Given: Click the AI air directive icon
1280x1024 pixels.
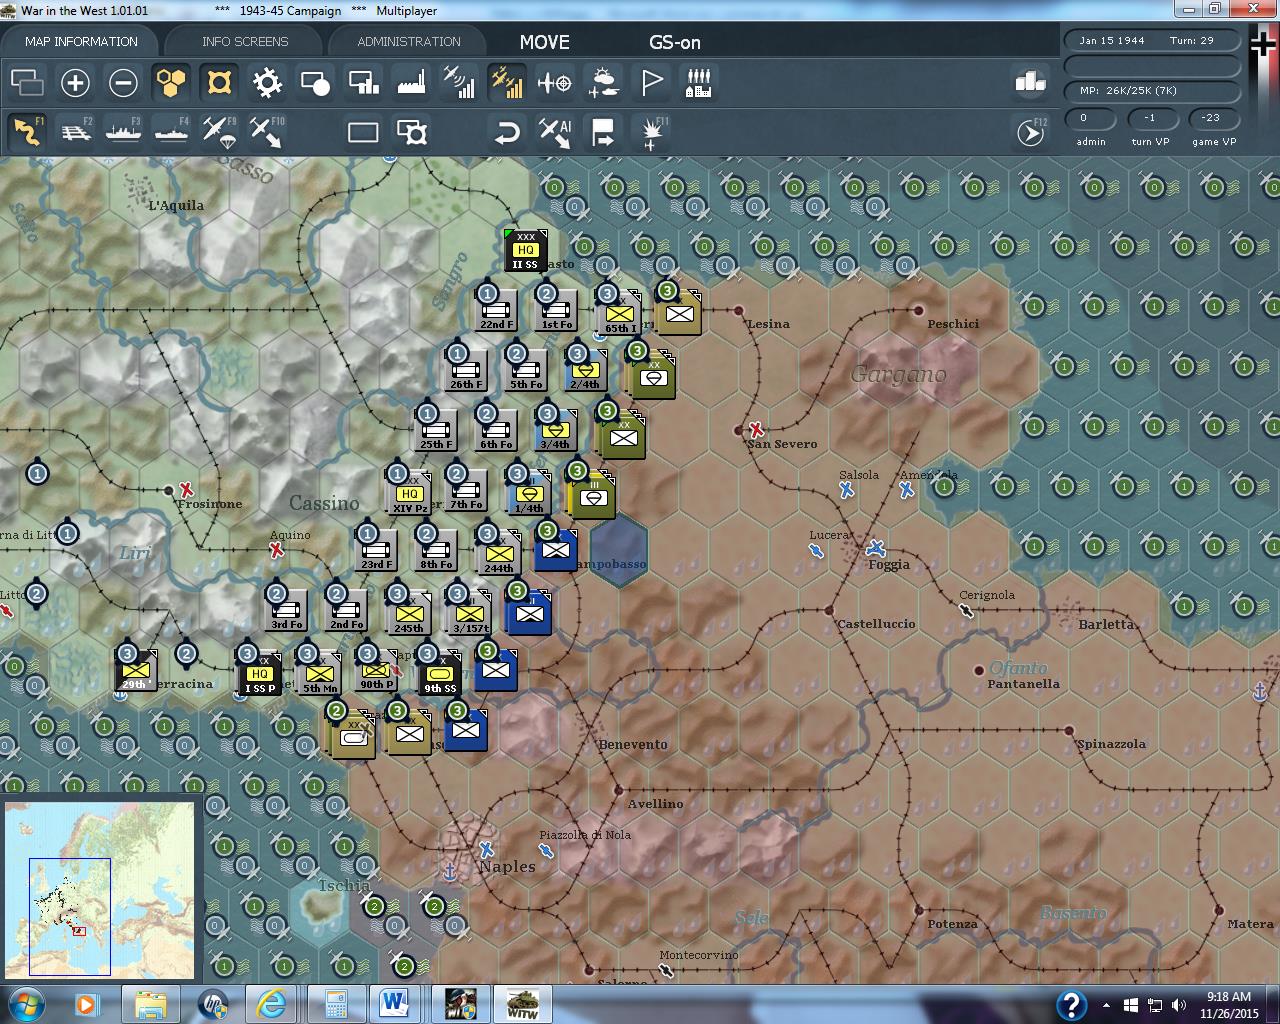Looking at the screenshot, I should click(x=555, y=132).
